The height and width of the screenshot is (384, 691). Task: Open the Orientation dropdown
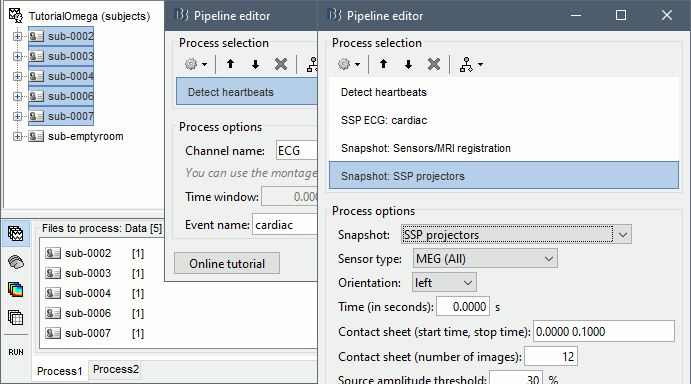pyautogui.click(x=444, y=283)
